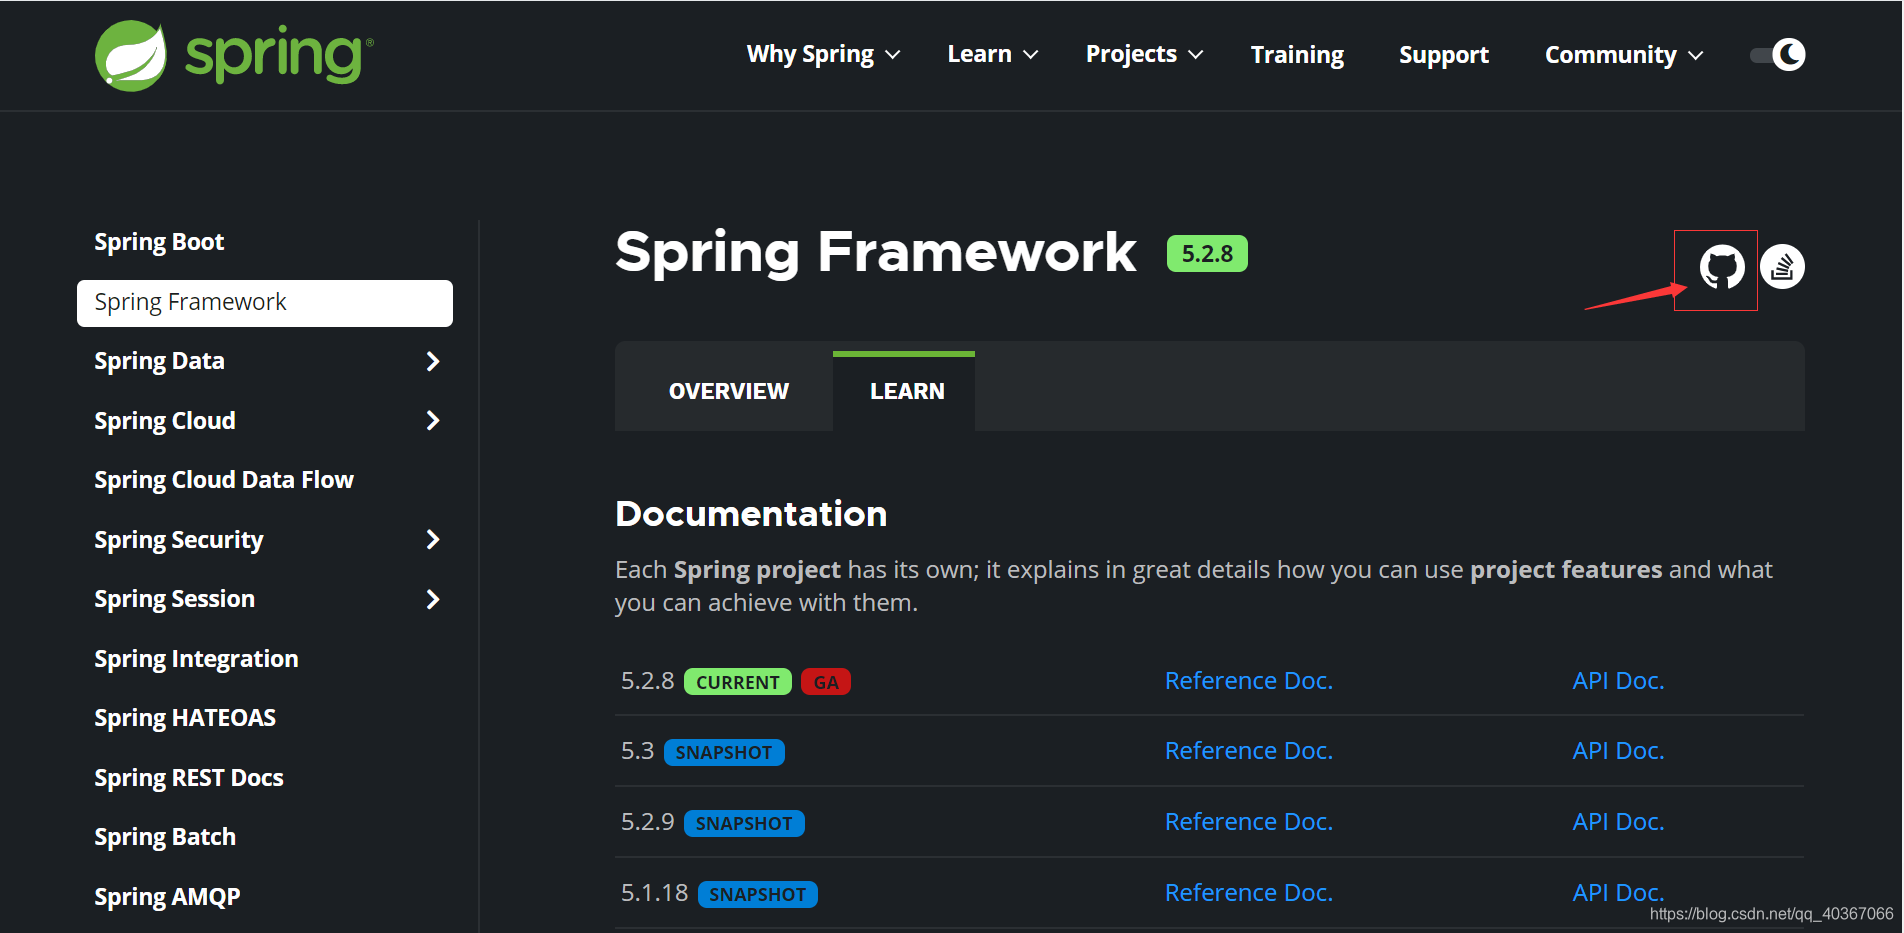Click the CURRENT badge on 5.2.8
This screenshot has height=933, width=1904.
click(738, 682)
